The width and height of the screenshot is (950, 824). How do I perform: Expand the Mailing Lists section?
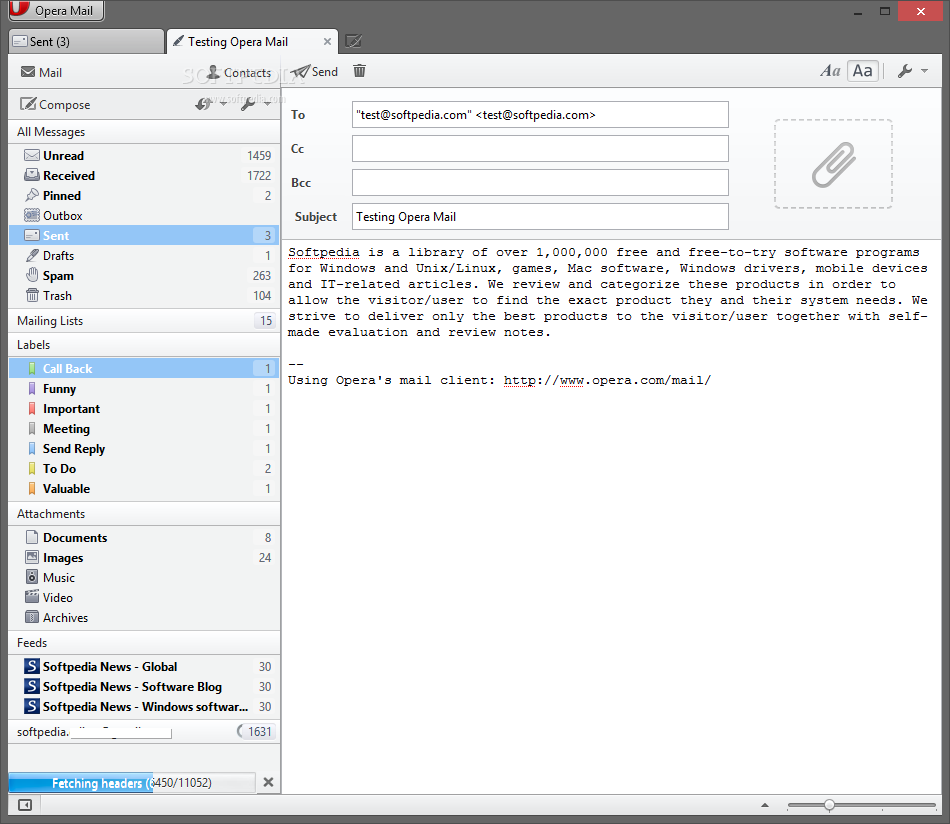point(144,321)
